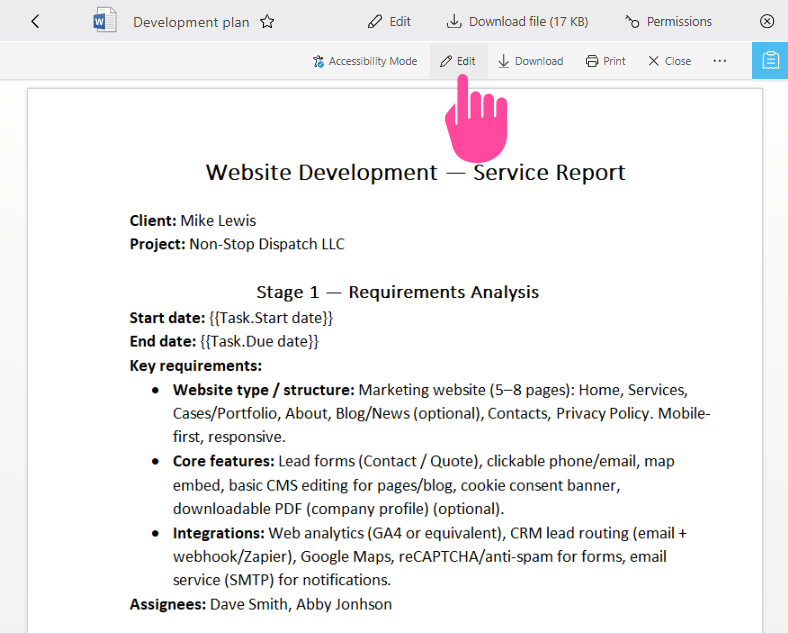Screen dimensions: 788x634
Task: Click the project name Non-Stop Dispatch LLC
Action: point(267,244)
